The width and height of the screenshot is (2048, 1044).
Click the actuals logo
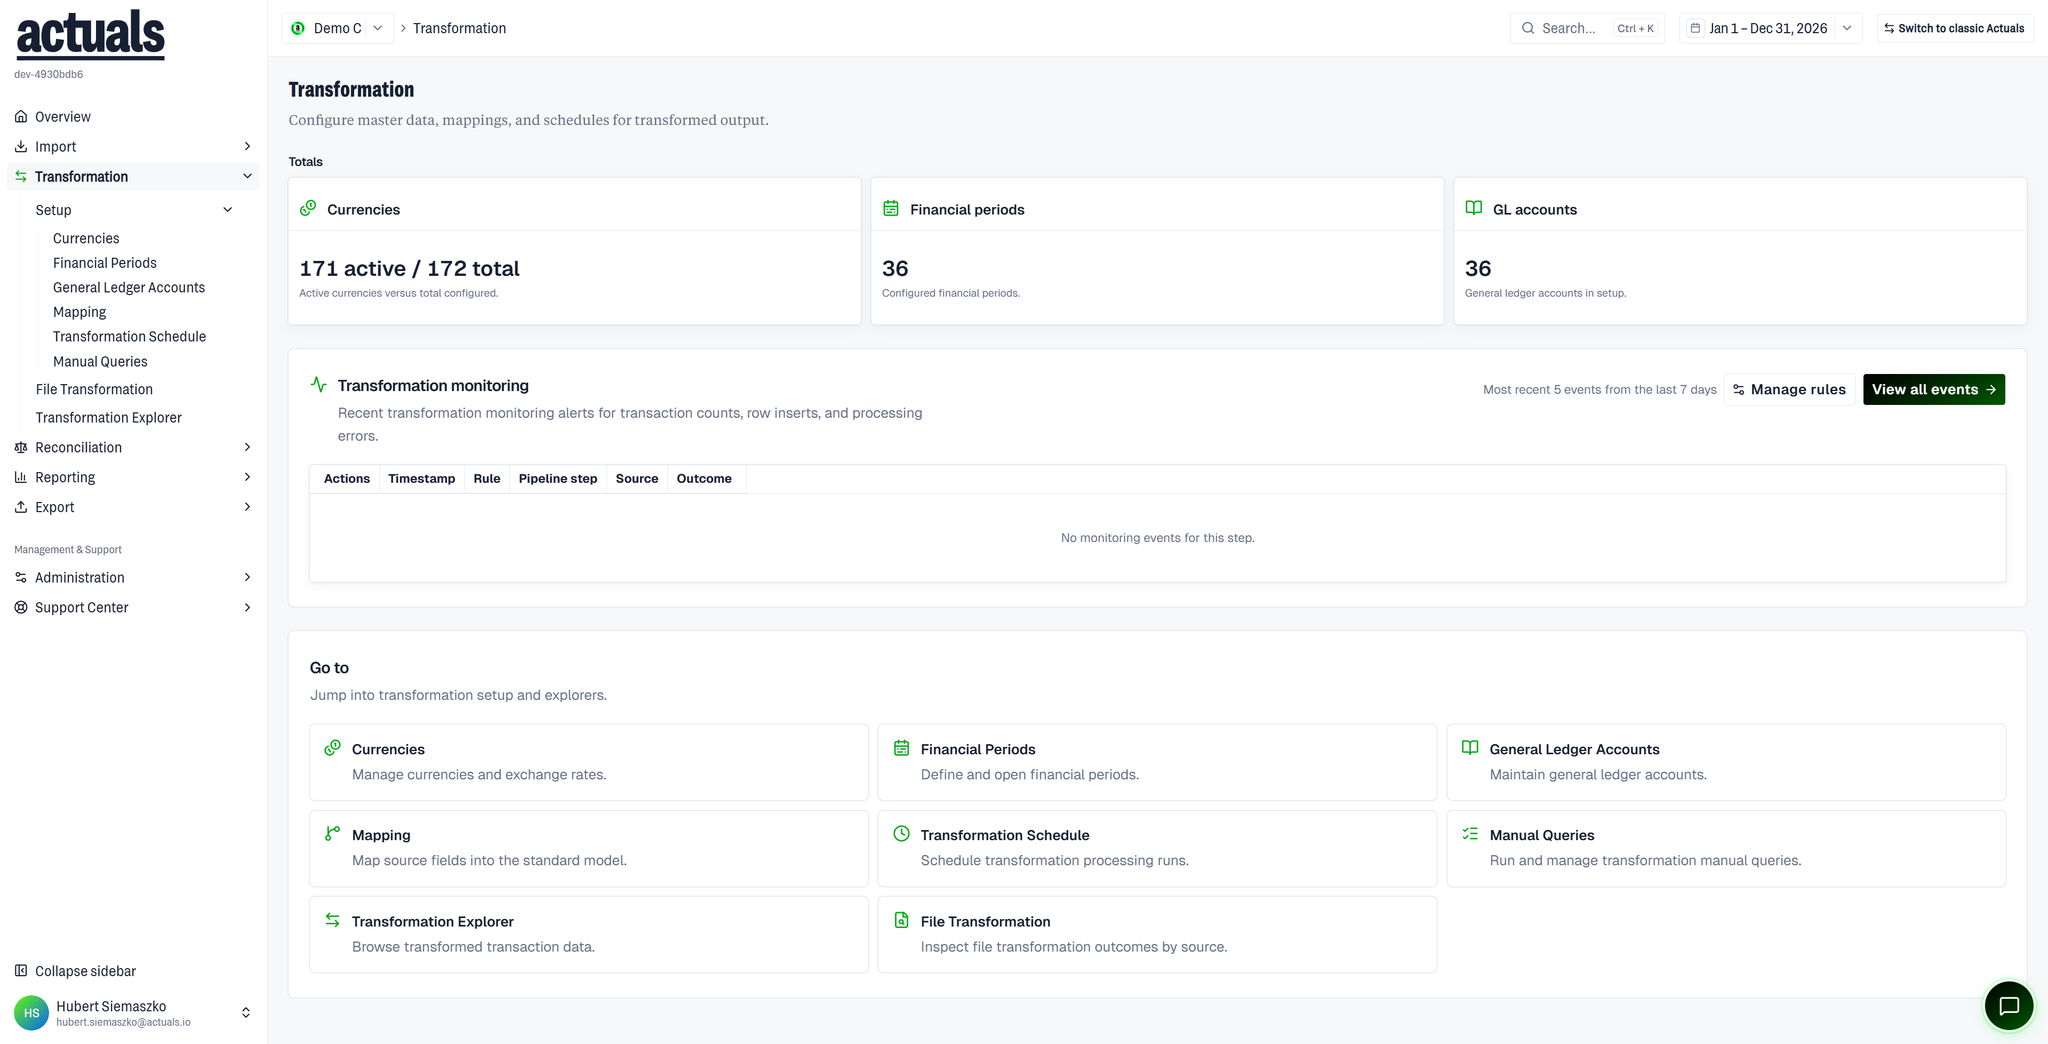90,35
